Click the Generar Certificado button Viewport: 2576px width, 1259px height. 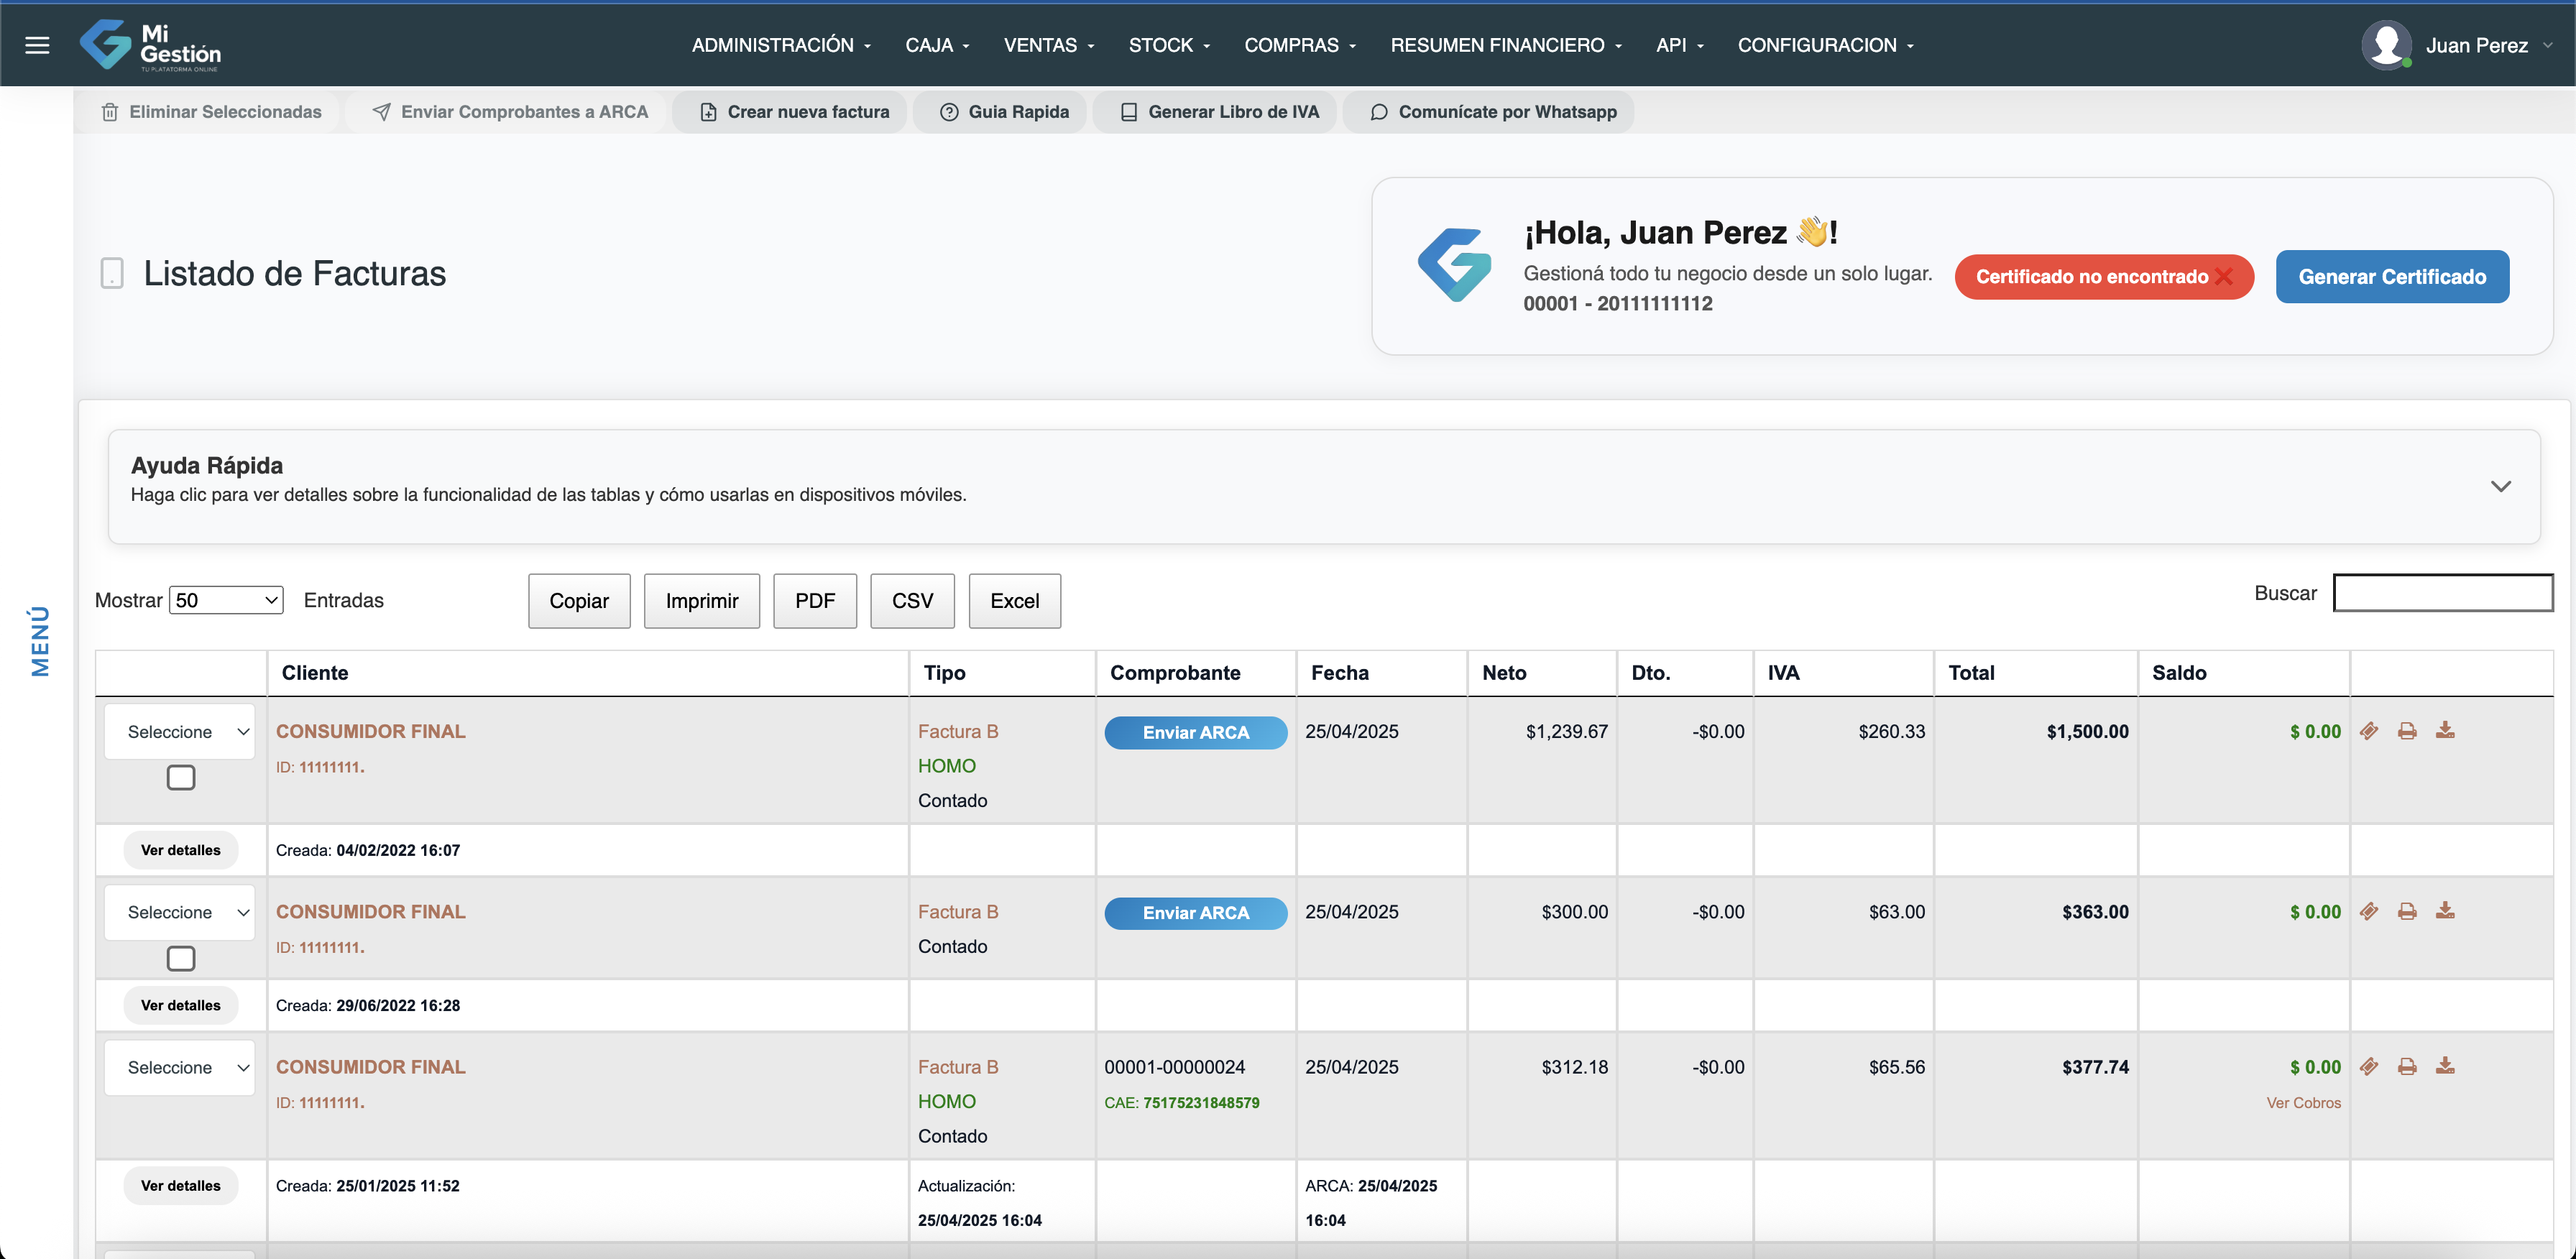[2391, 276]
